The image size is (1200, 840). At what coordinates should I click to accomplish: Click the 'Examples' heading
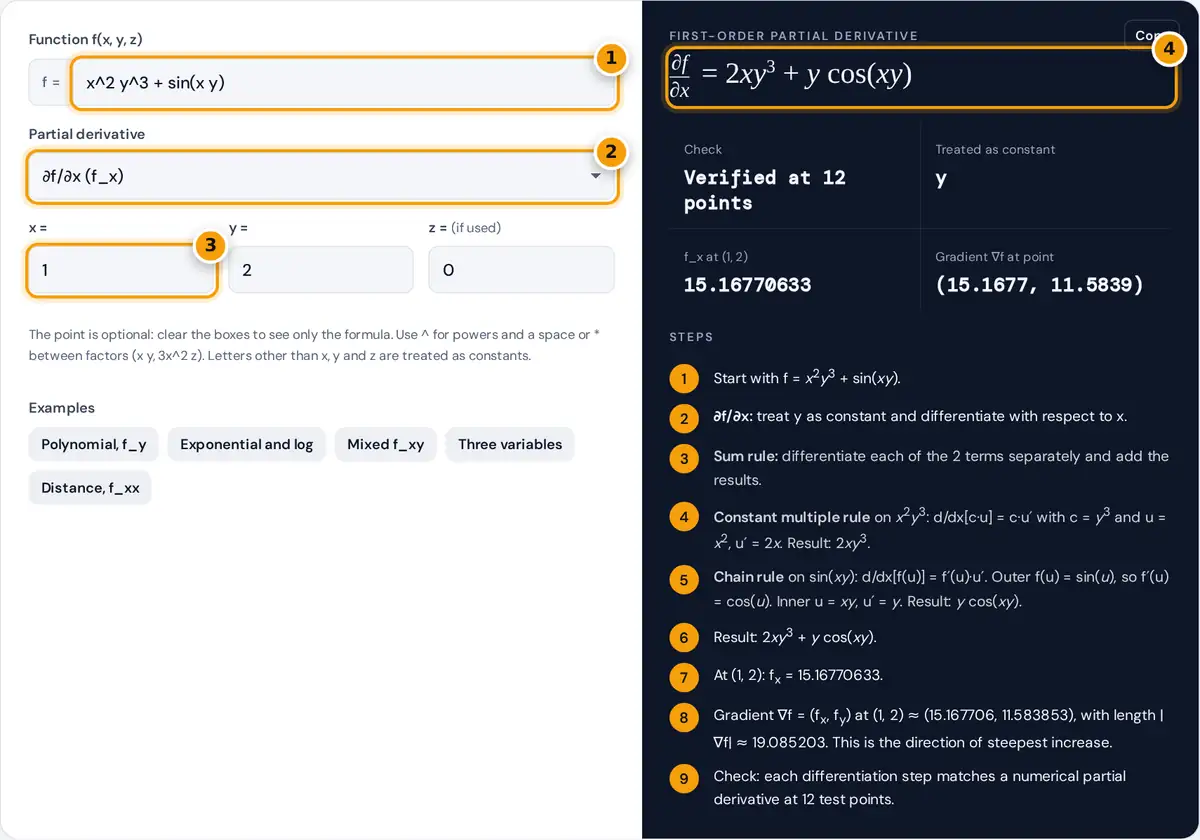[62, 408]
